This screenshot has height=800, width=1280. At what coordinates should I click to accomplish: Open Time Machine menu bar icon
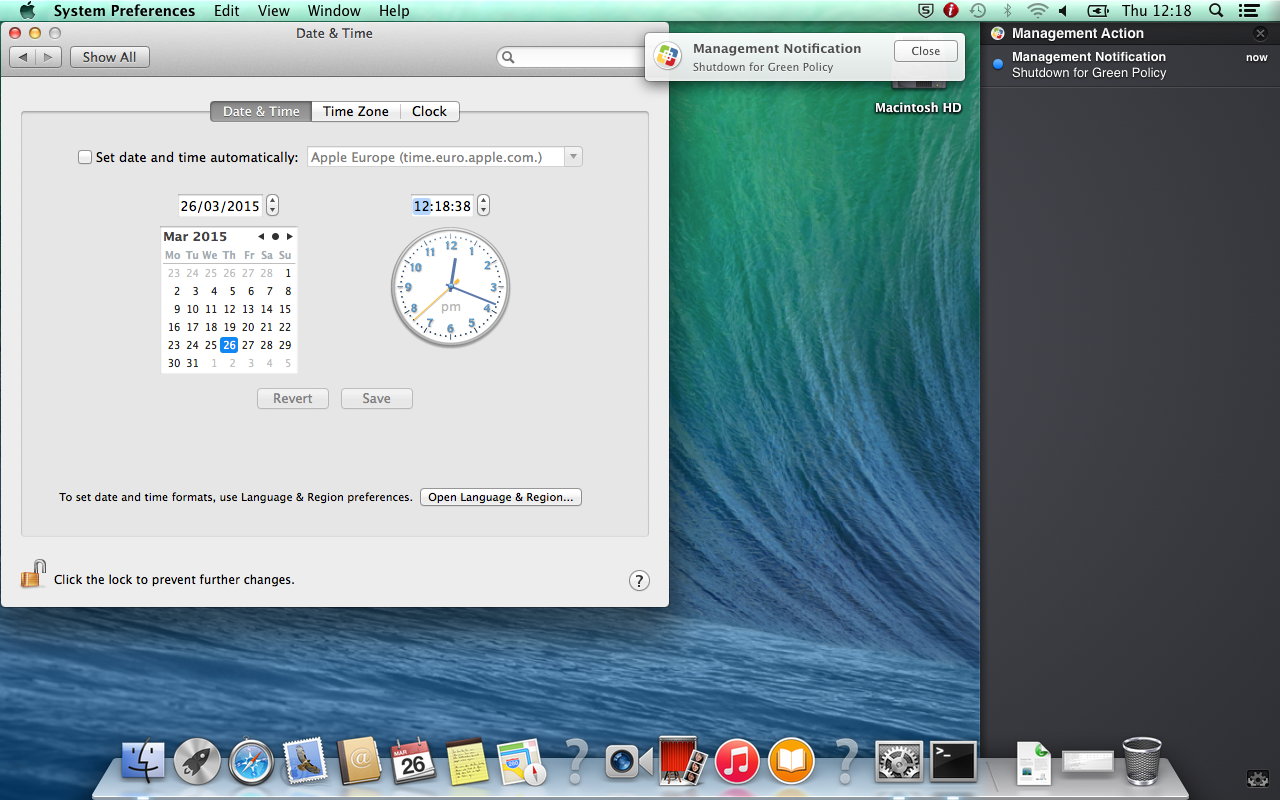[x=978, y=11]
